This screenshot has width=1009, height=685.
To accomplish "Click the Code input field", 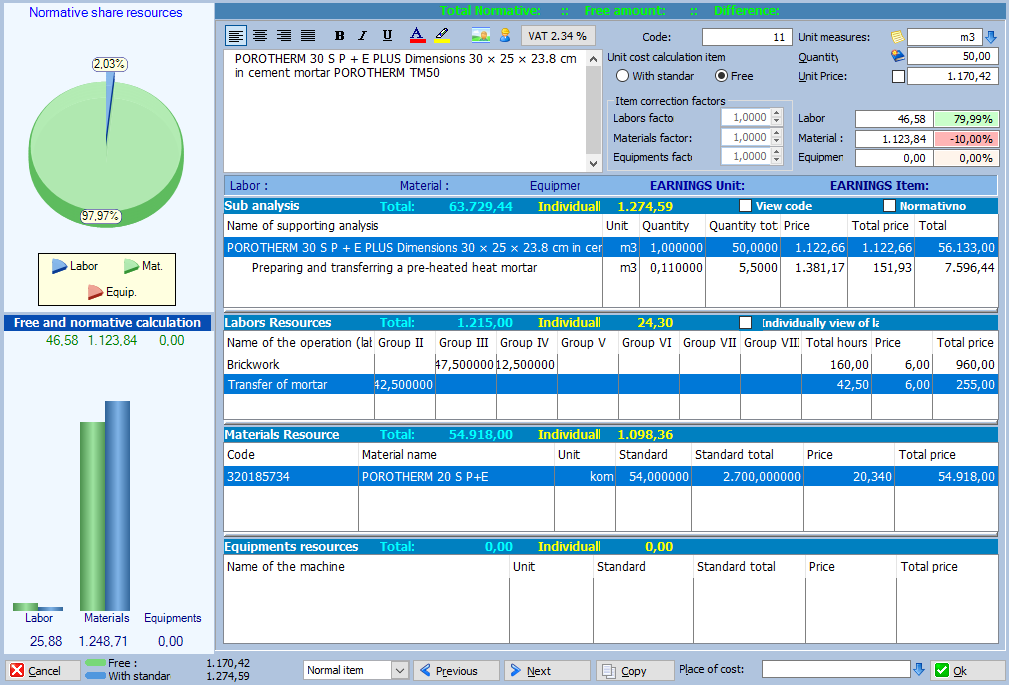I will (746, 37).
